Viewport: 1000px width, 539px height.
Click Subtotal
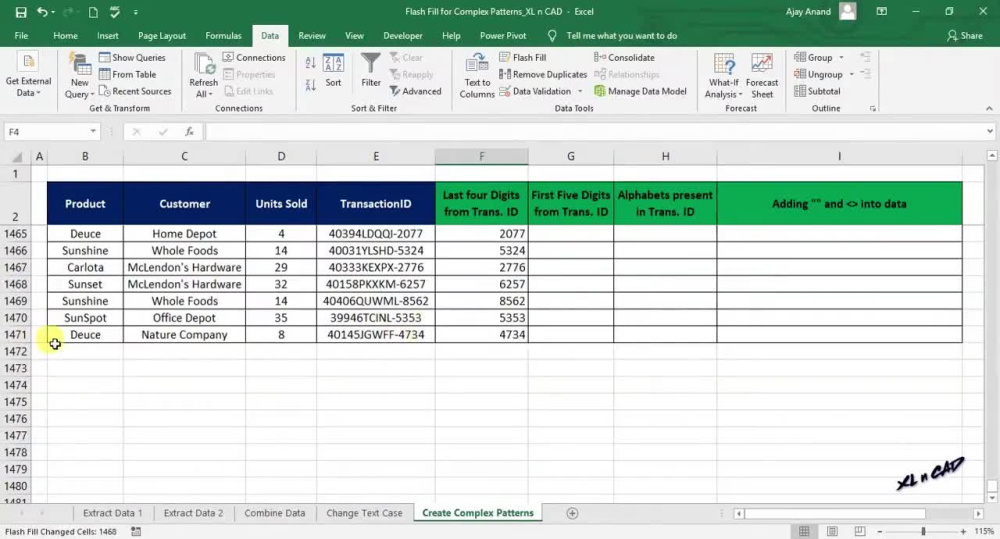point(818,91)
